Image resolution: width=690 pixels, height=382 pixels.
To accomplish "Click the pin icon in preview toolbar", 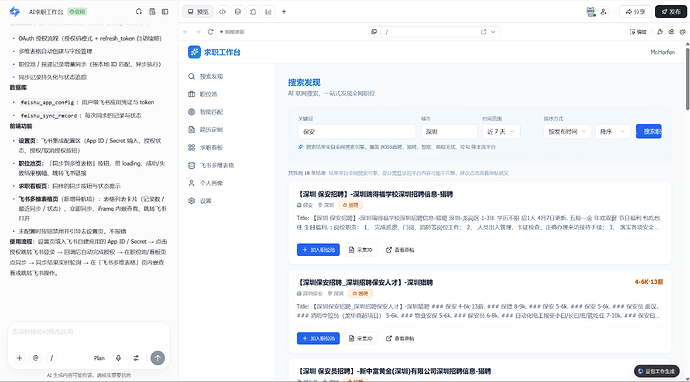I will (660, 32).
